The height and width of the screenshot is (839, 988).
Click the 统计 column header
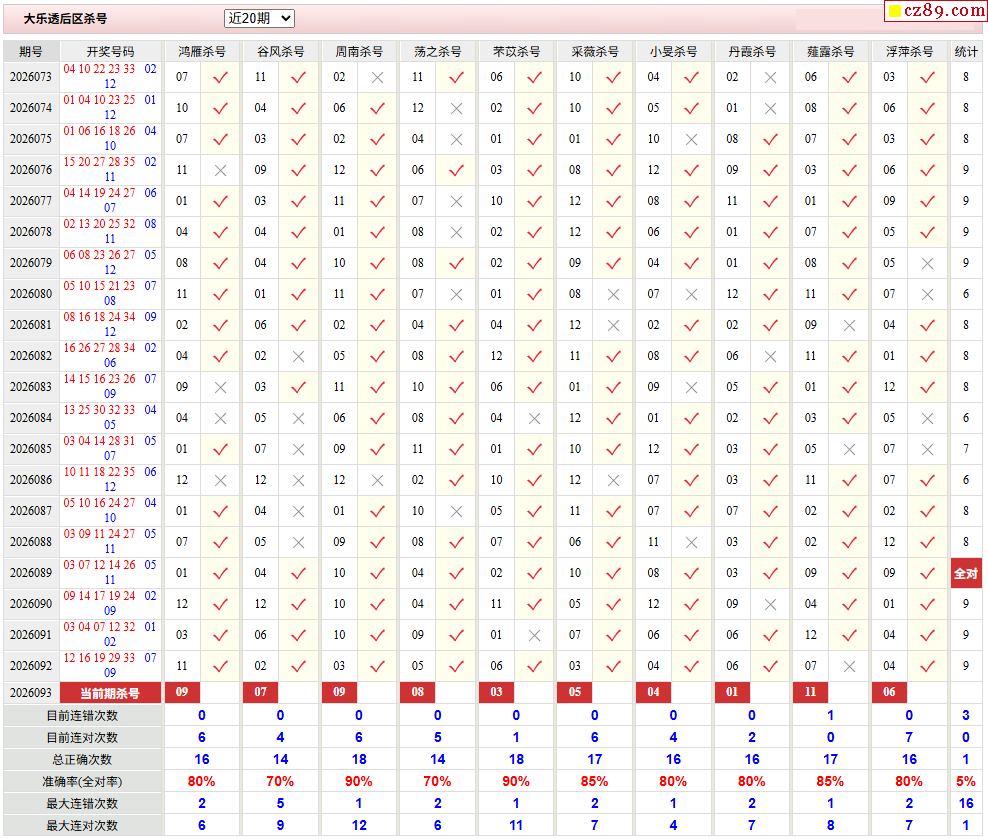[x=965, y=52]
